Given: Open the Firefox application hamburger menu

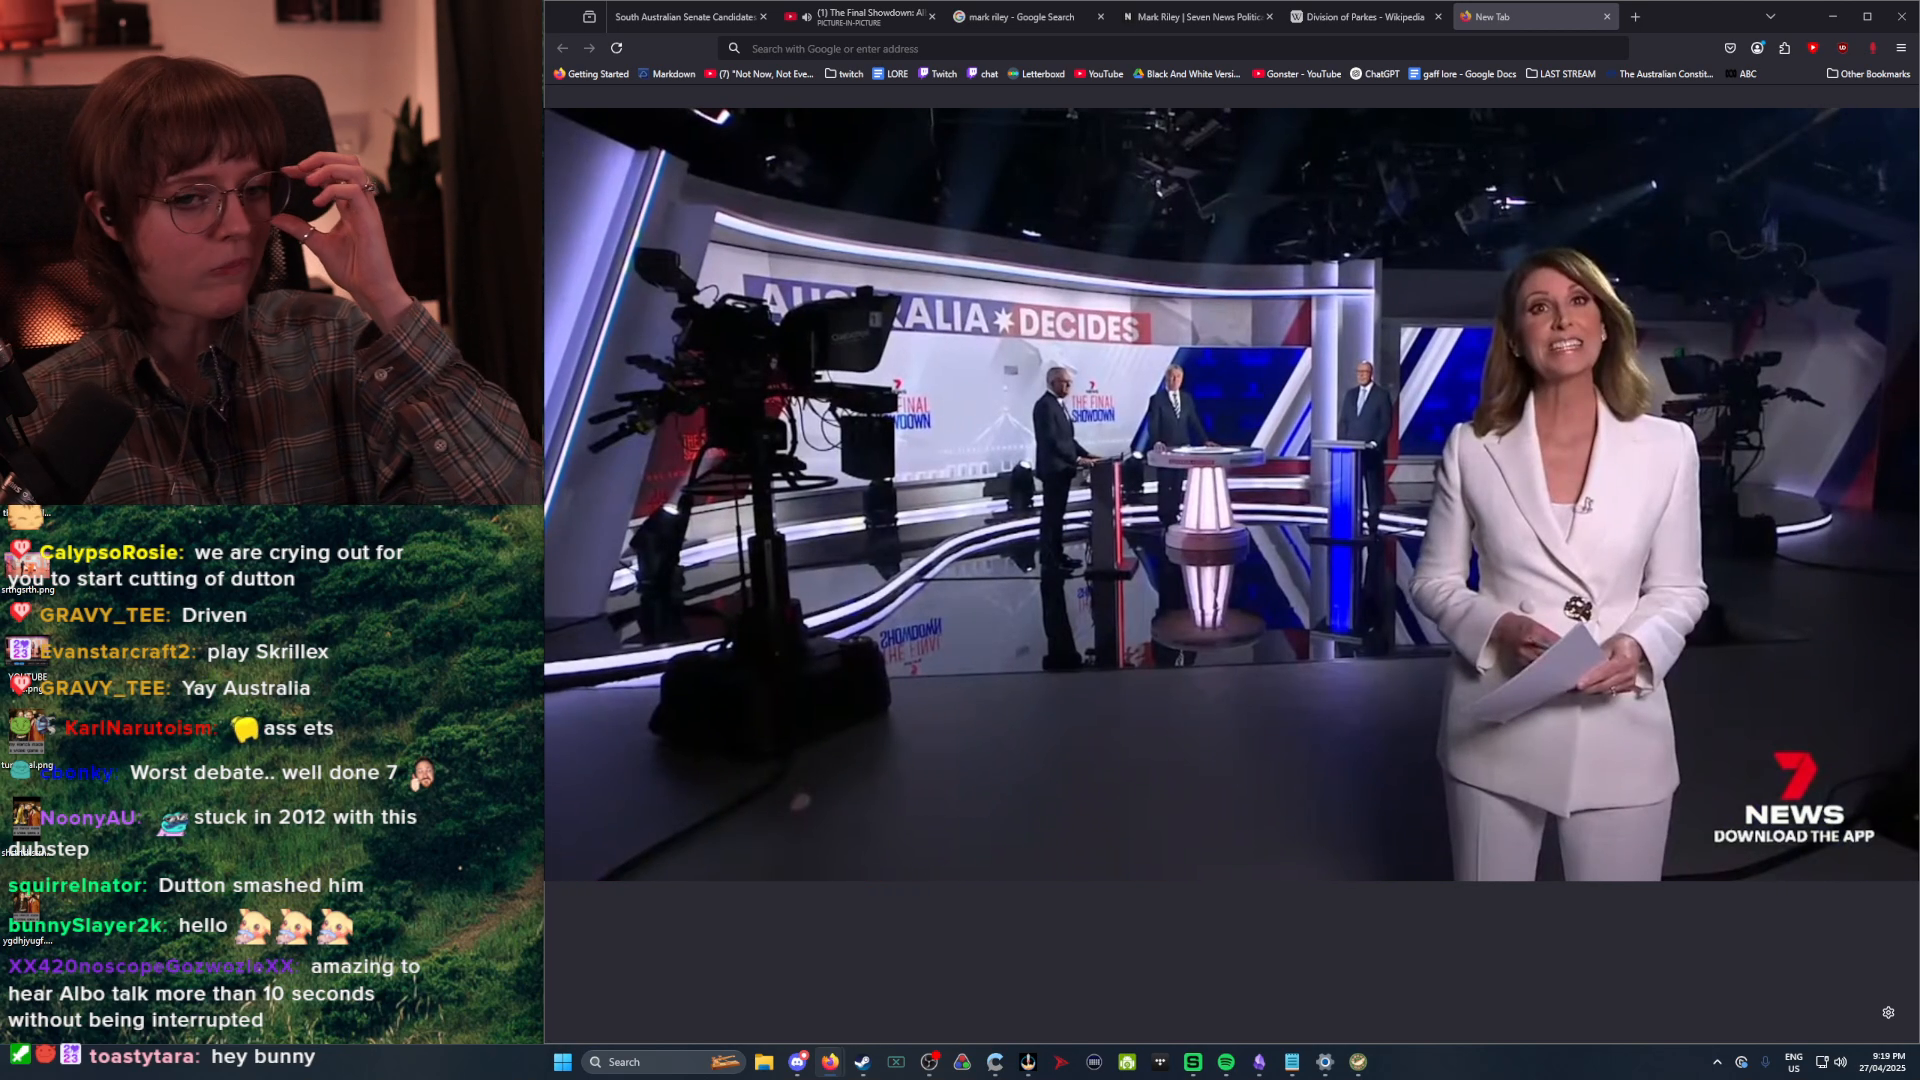Looking at the screenshot, I should pyautogui.click(x=1899, y=48).
